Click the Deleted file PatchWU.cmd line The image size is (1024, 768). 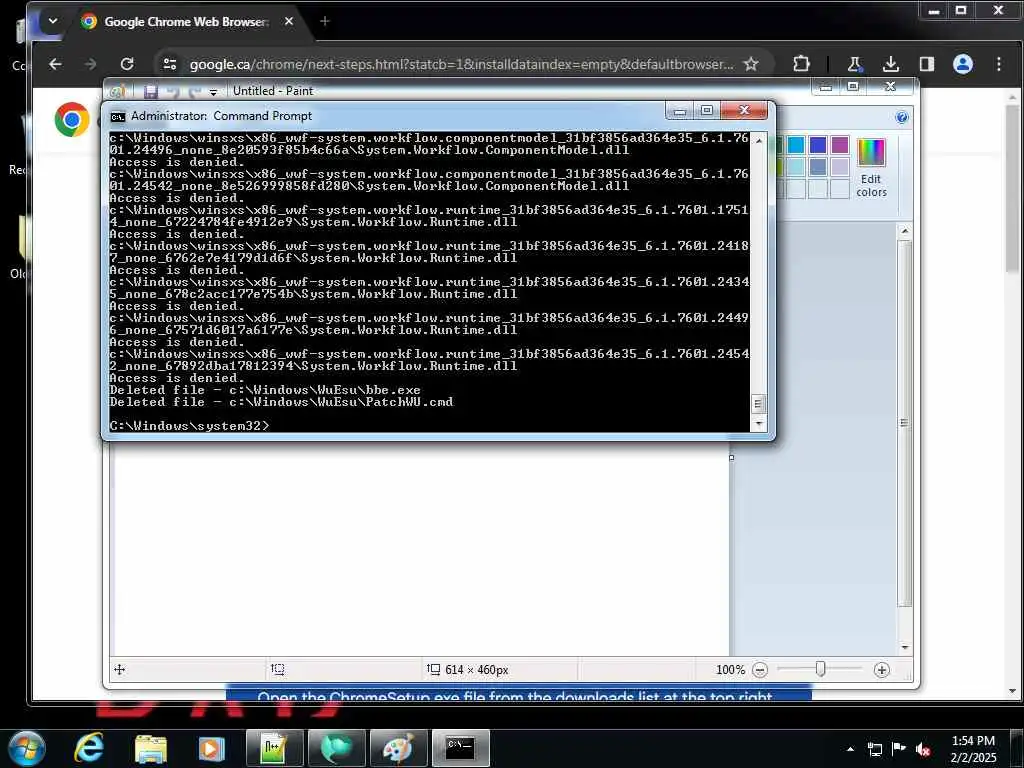(x=281, y=402)
